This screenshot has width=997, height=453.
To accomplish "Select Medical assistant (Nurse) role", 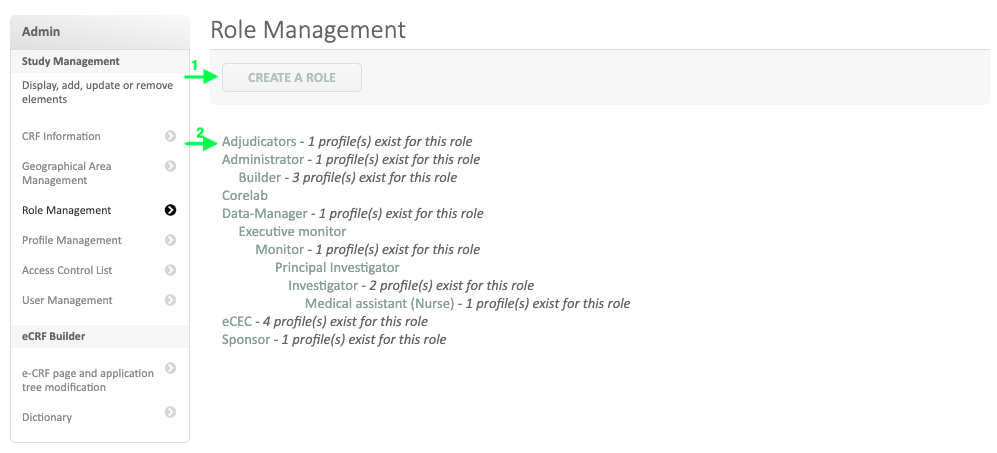I will 379,304.
